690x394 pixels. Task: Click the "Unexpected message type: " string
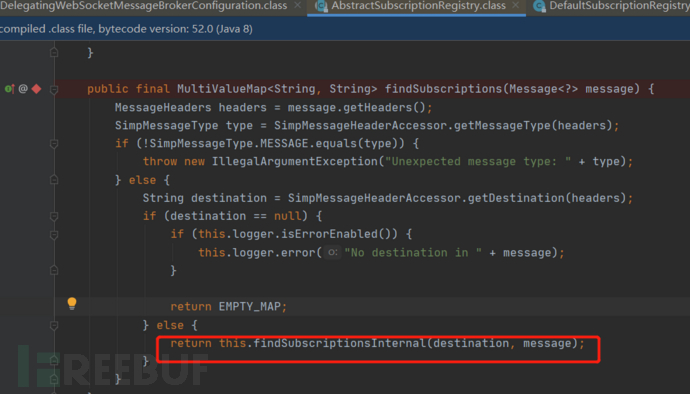[x=477, y=162]
